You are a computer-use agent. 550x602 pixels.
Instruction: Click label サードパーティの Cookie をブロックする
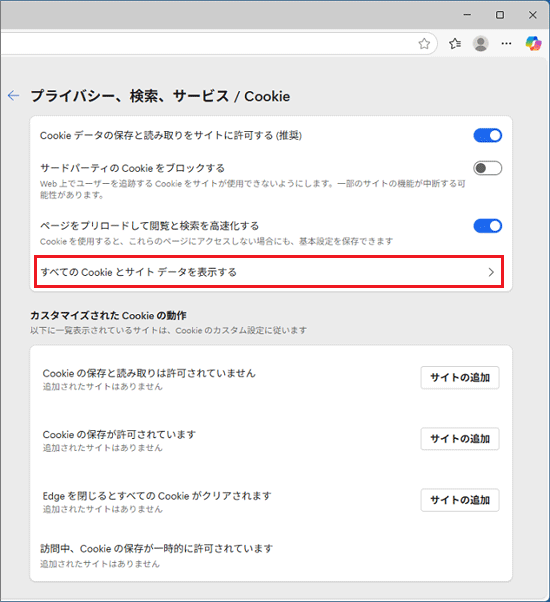coord(132,168)
